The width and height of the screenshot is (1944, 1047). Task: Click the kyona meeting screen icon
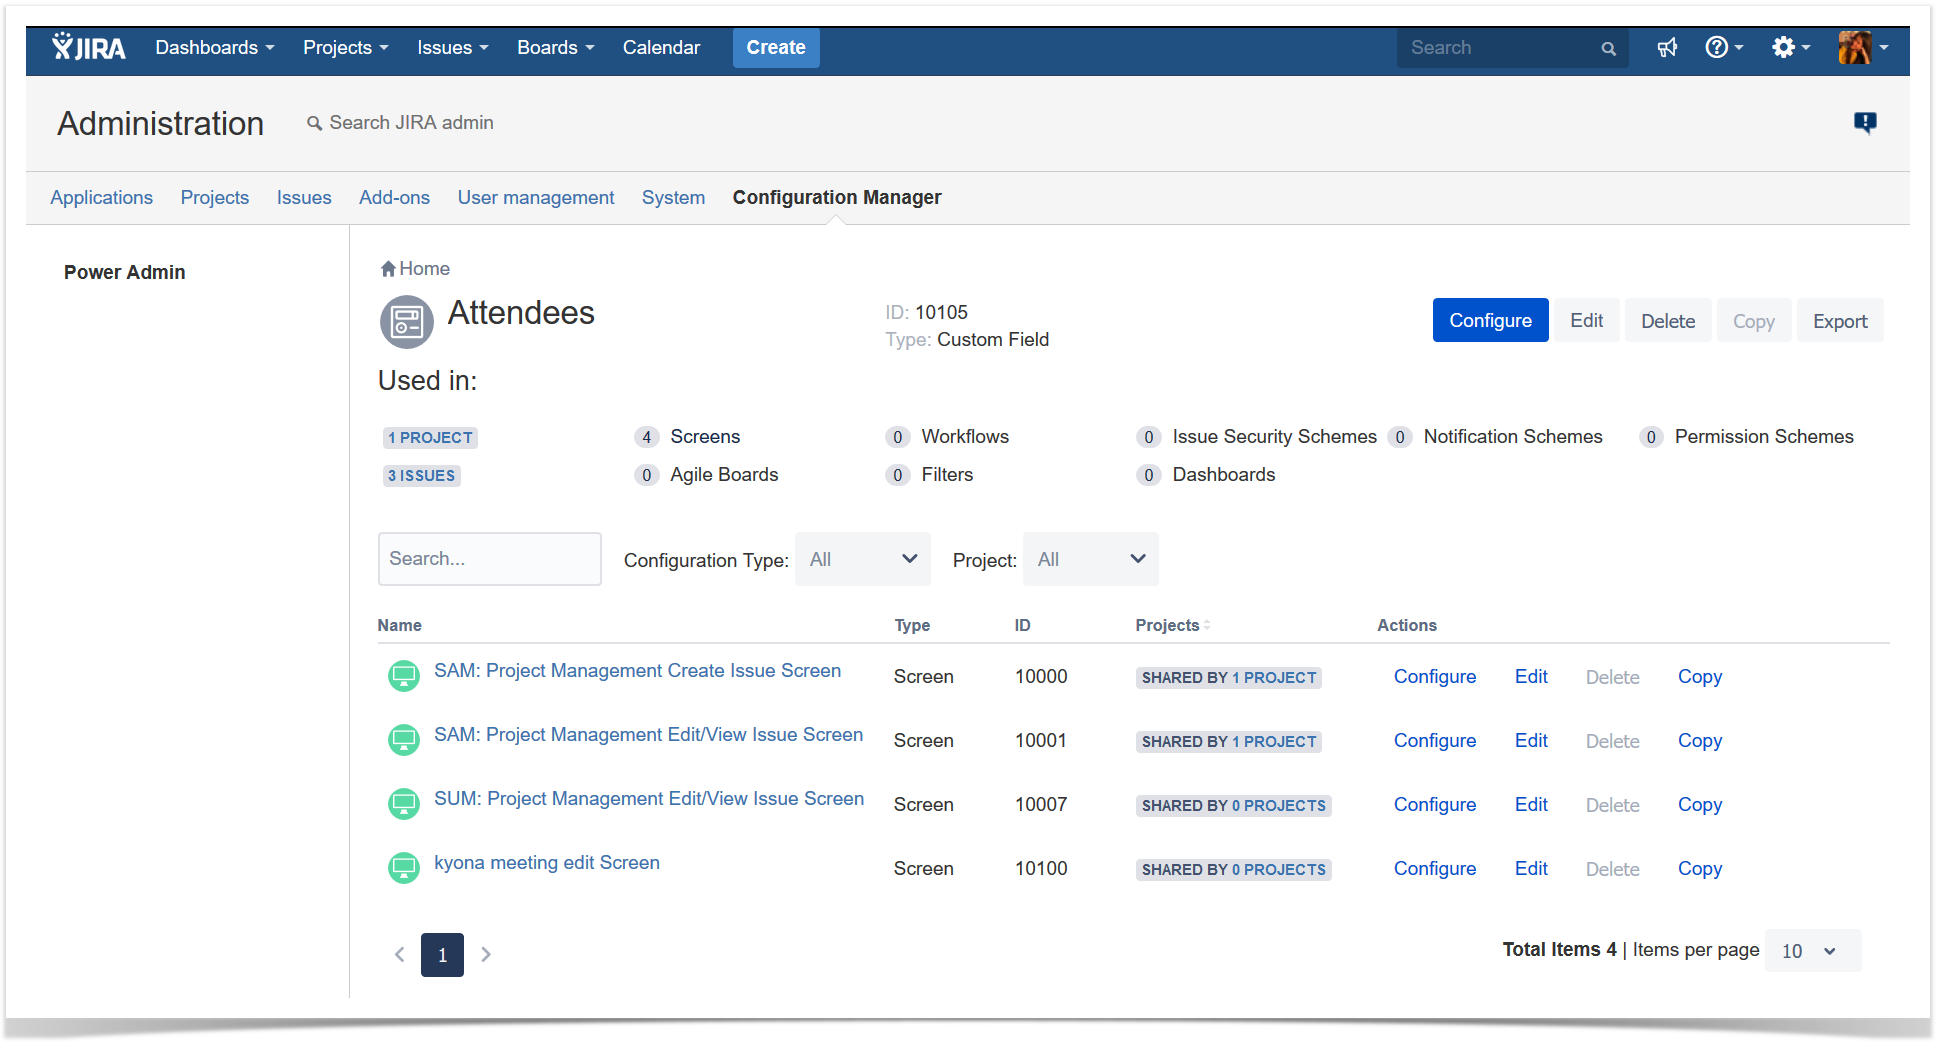(404, 868)
